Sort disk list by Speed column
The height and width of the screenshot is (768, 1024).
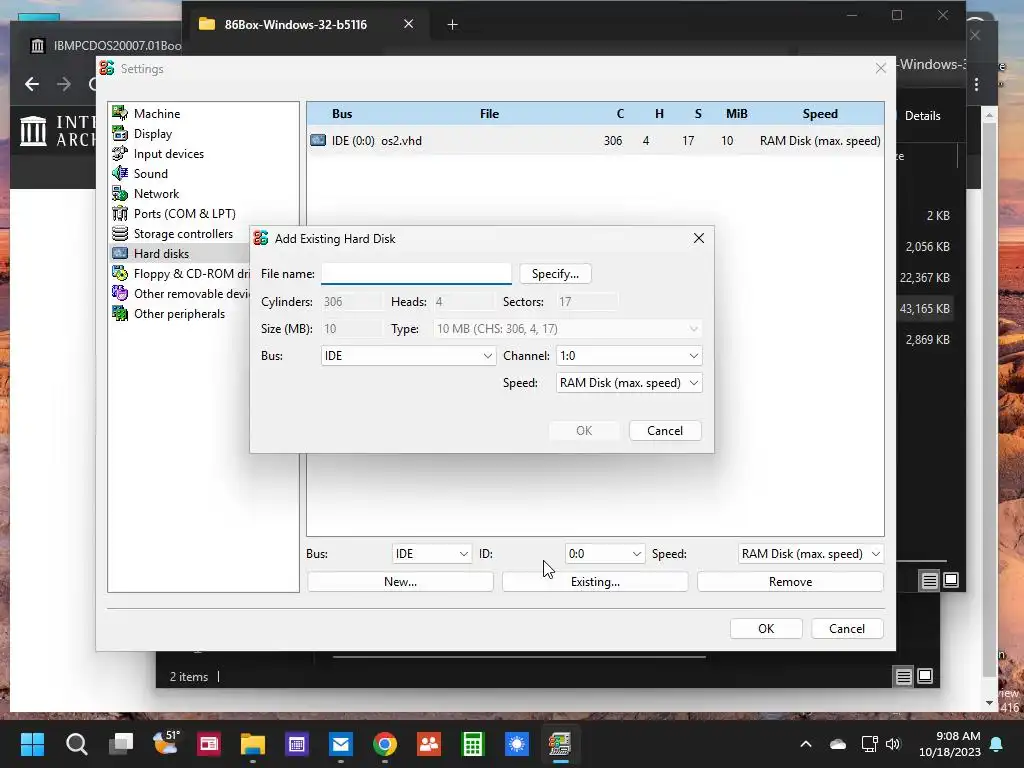[820, 114]
